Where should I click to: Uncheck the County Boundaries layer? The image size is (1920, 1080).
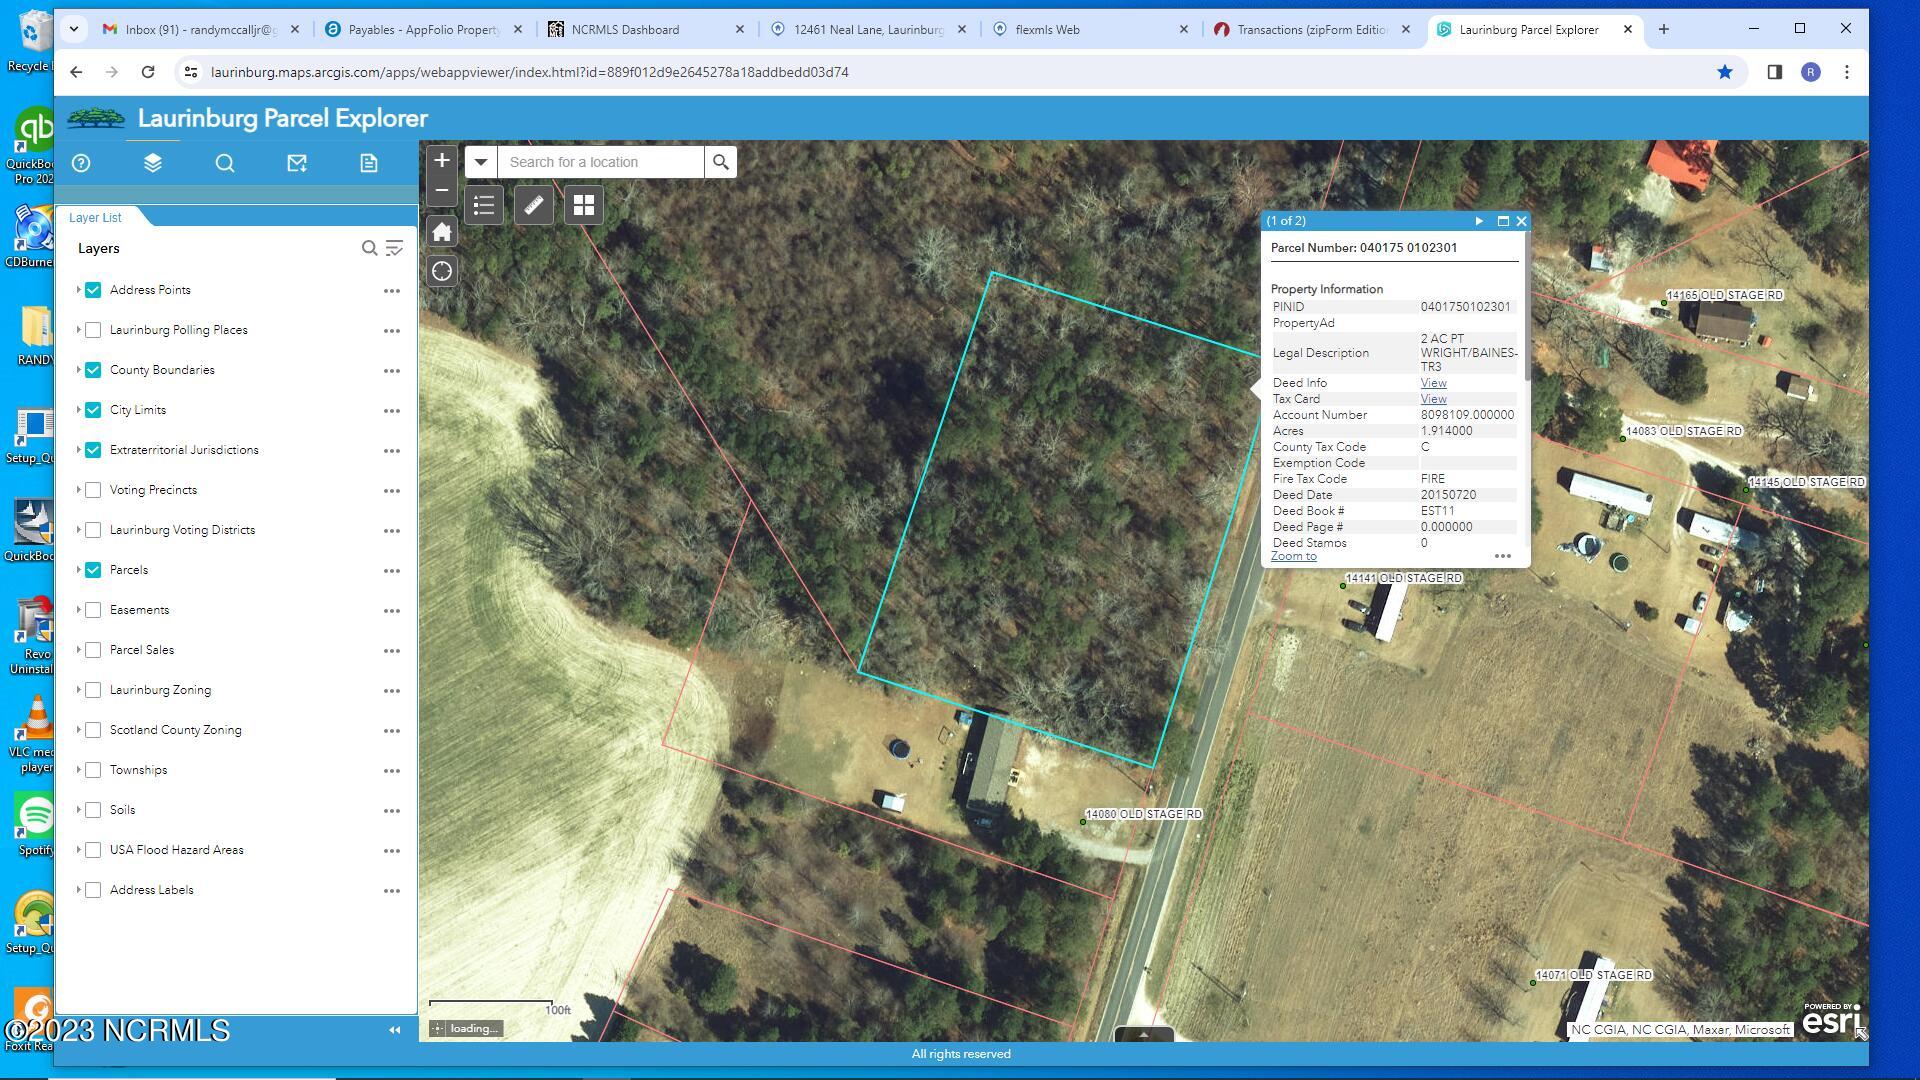point(93,370)
